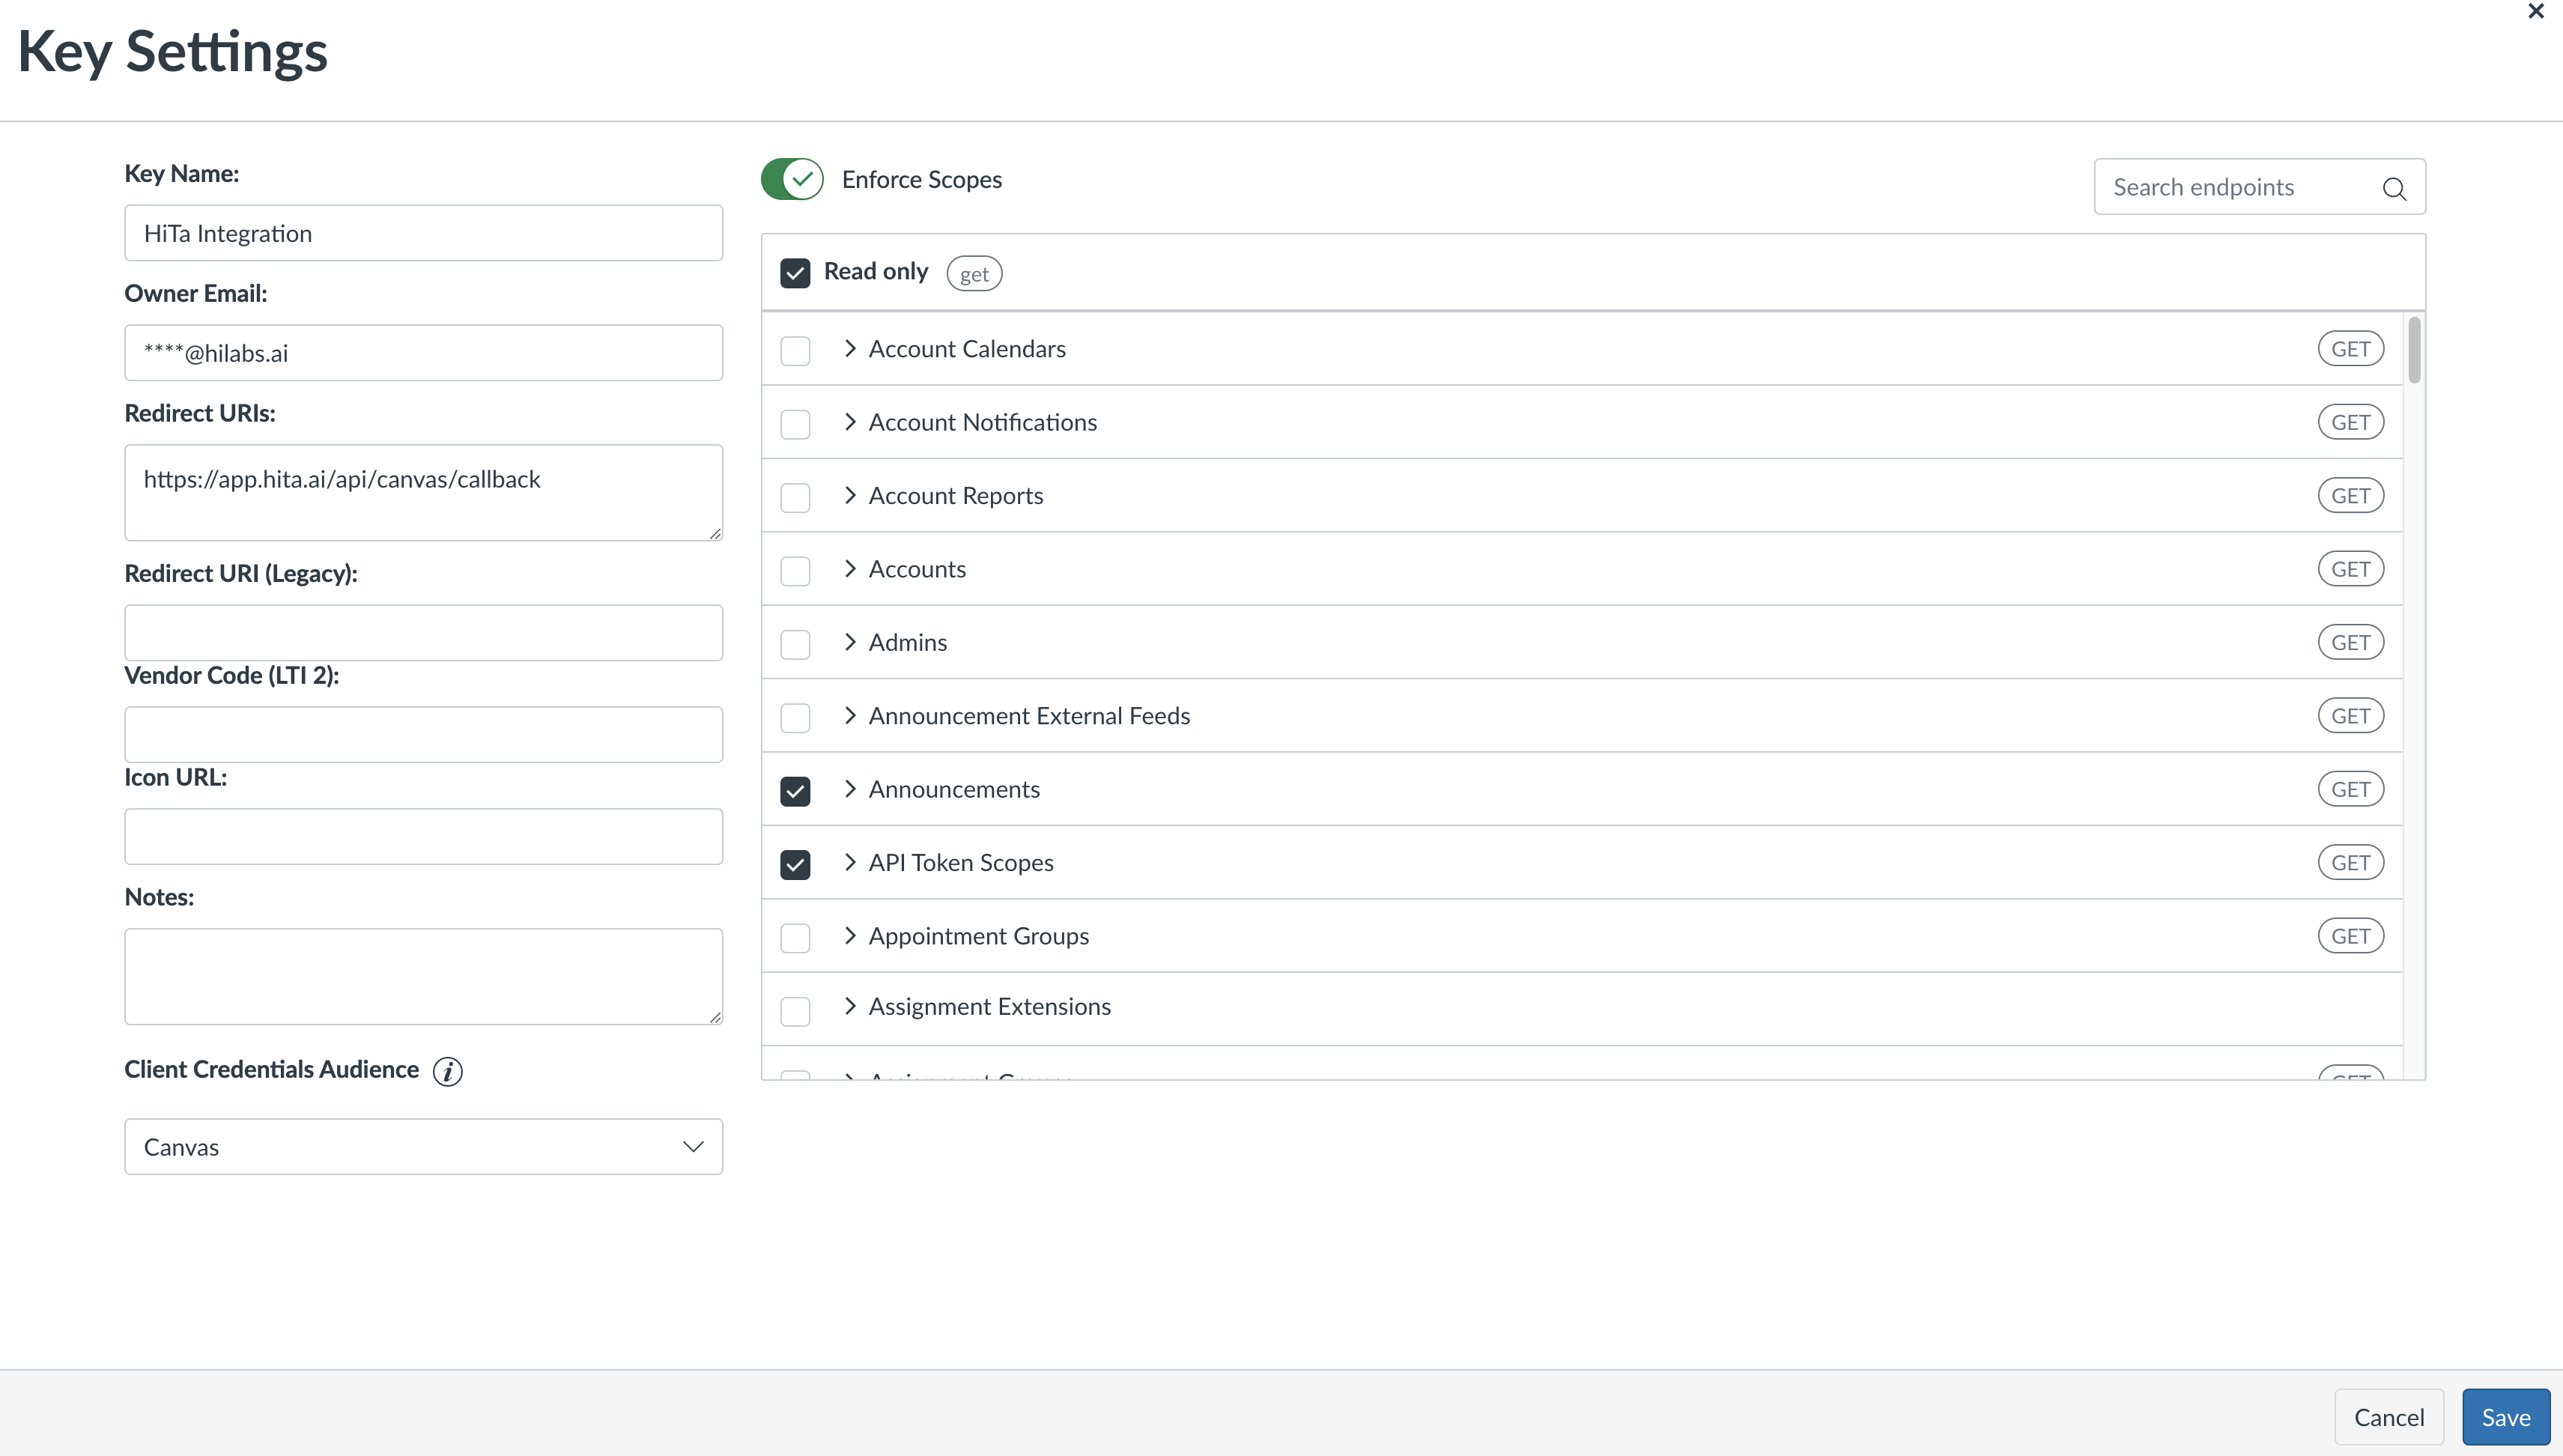The height and width of the screenshot is (1456, 2563).
Task: Check the Account Notifications checkbox
Action: click(795, 424)
